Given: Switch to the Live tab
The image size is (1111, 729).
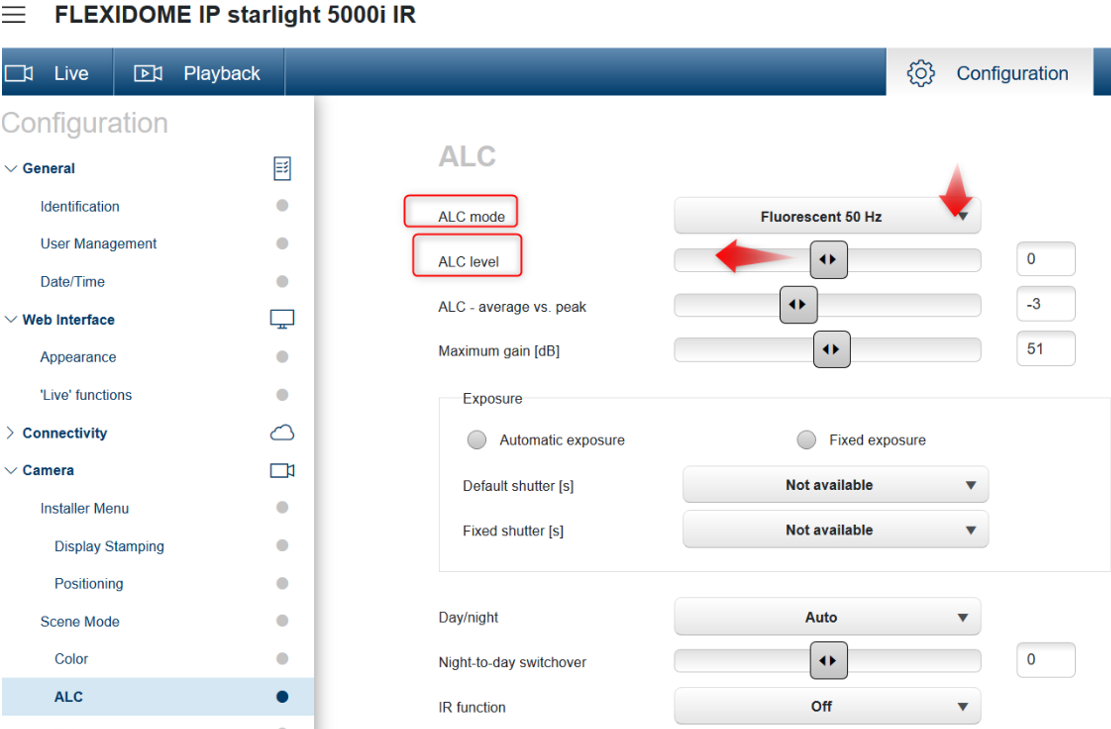Looking at the screenshot, I should [x=57, y=72].
